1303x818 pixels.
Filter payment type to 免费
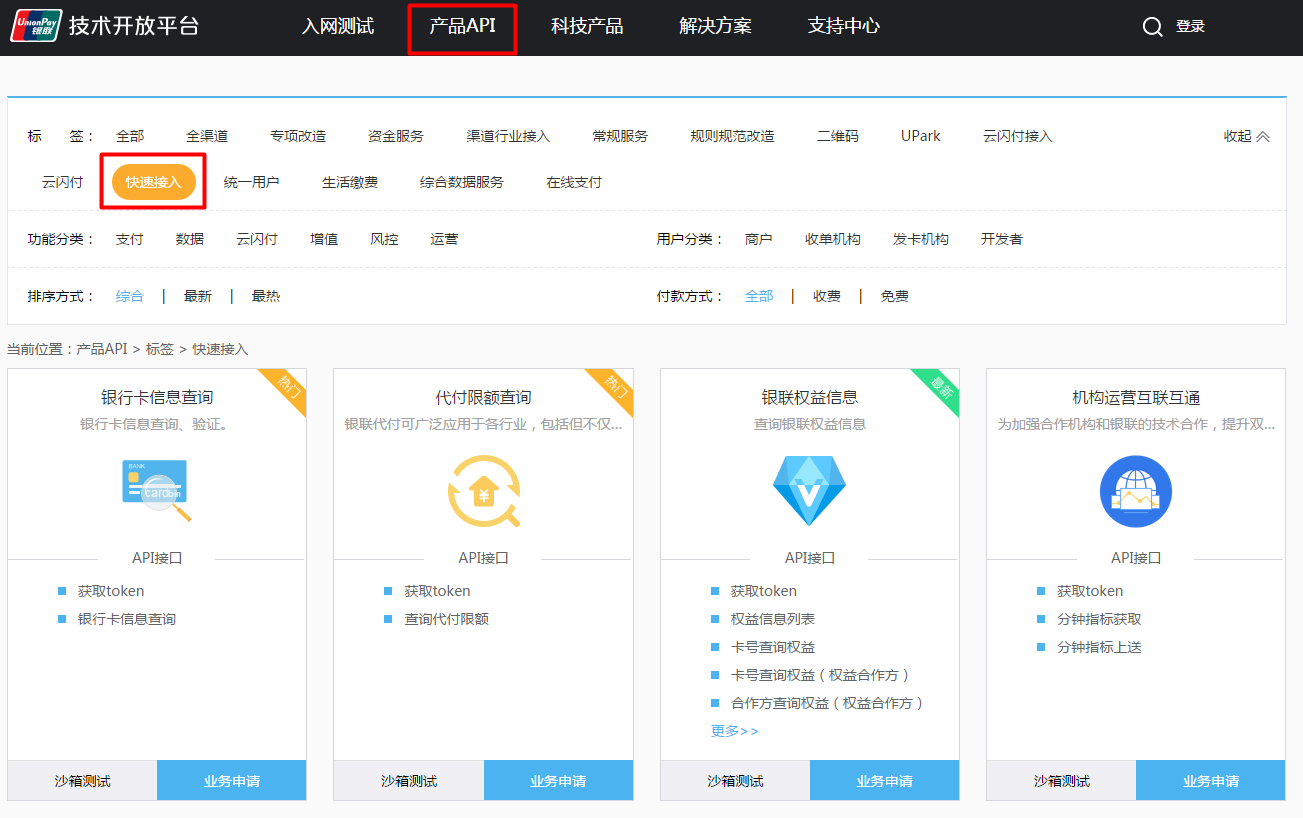[894, 296]
